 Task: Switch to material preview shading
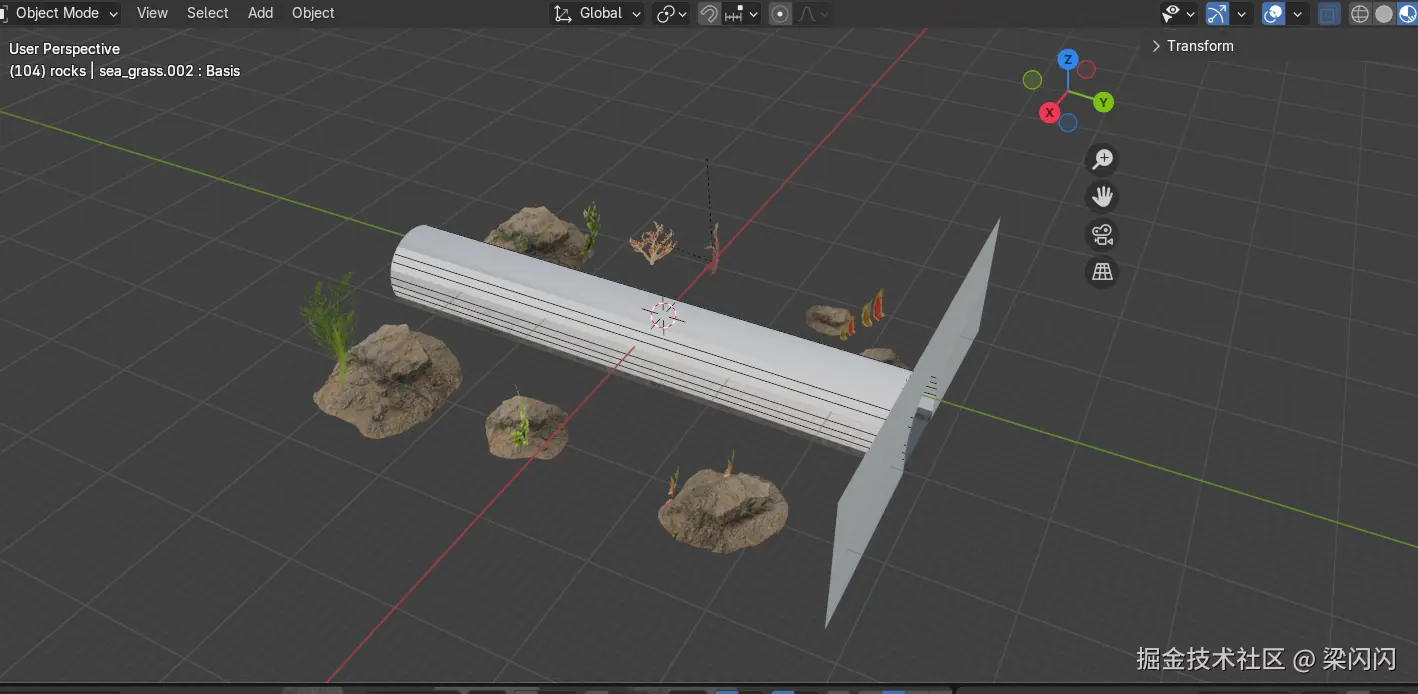[x=1407, y=13]
